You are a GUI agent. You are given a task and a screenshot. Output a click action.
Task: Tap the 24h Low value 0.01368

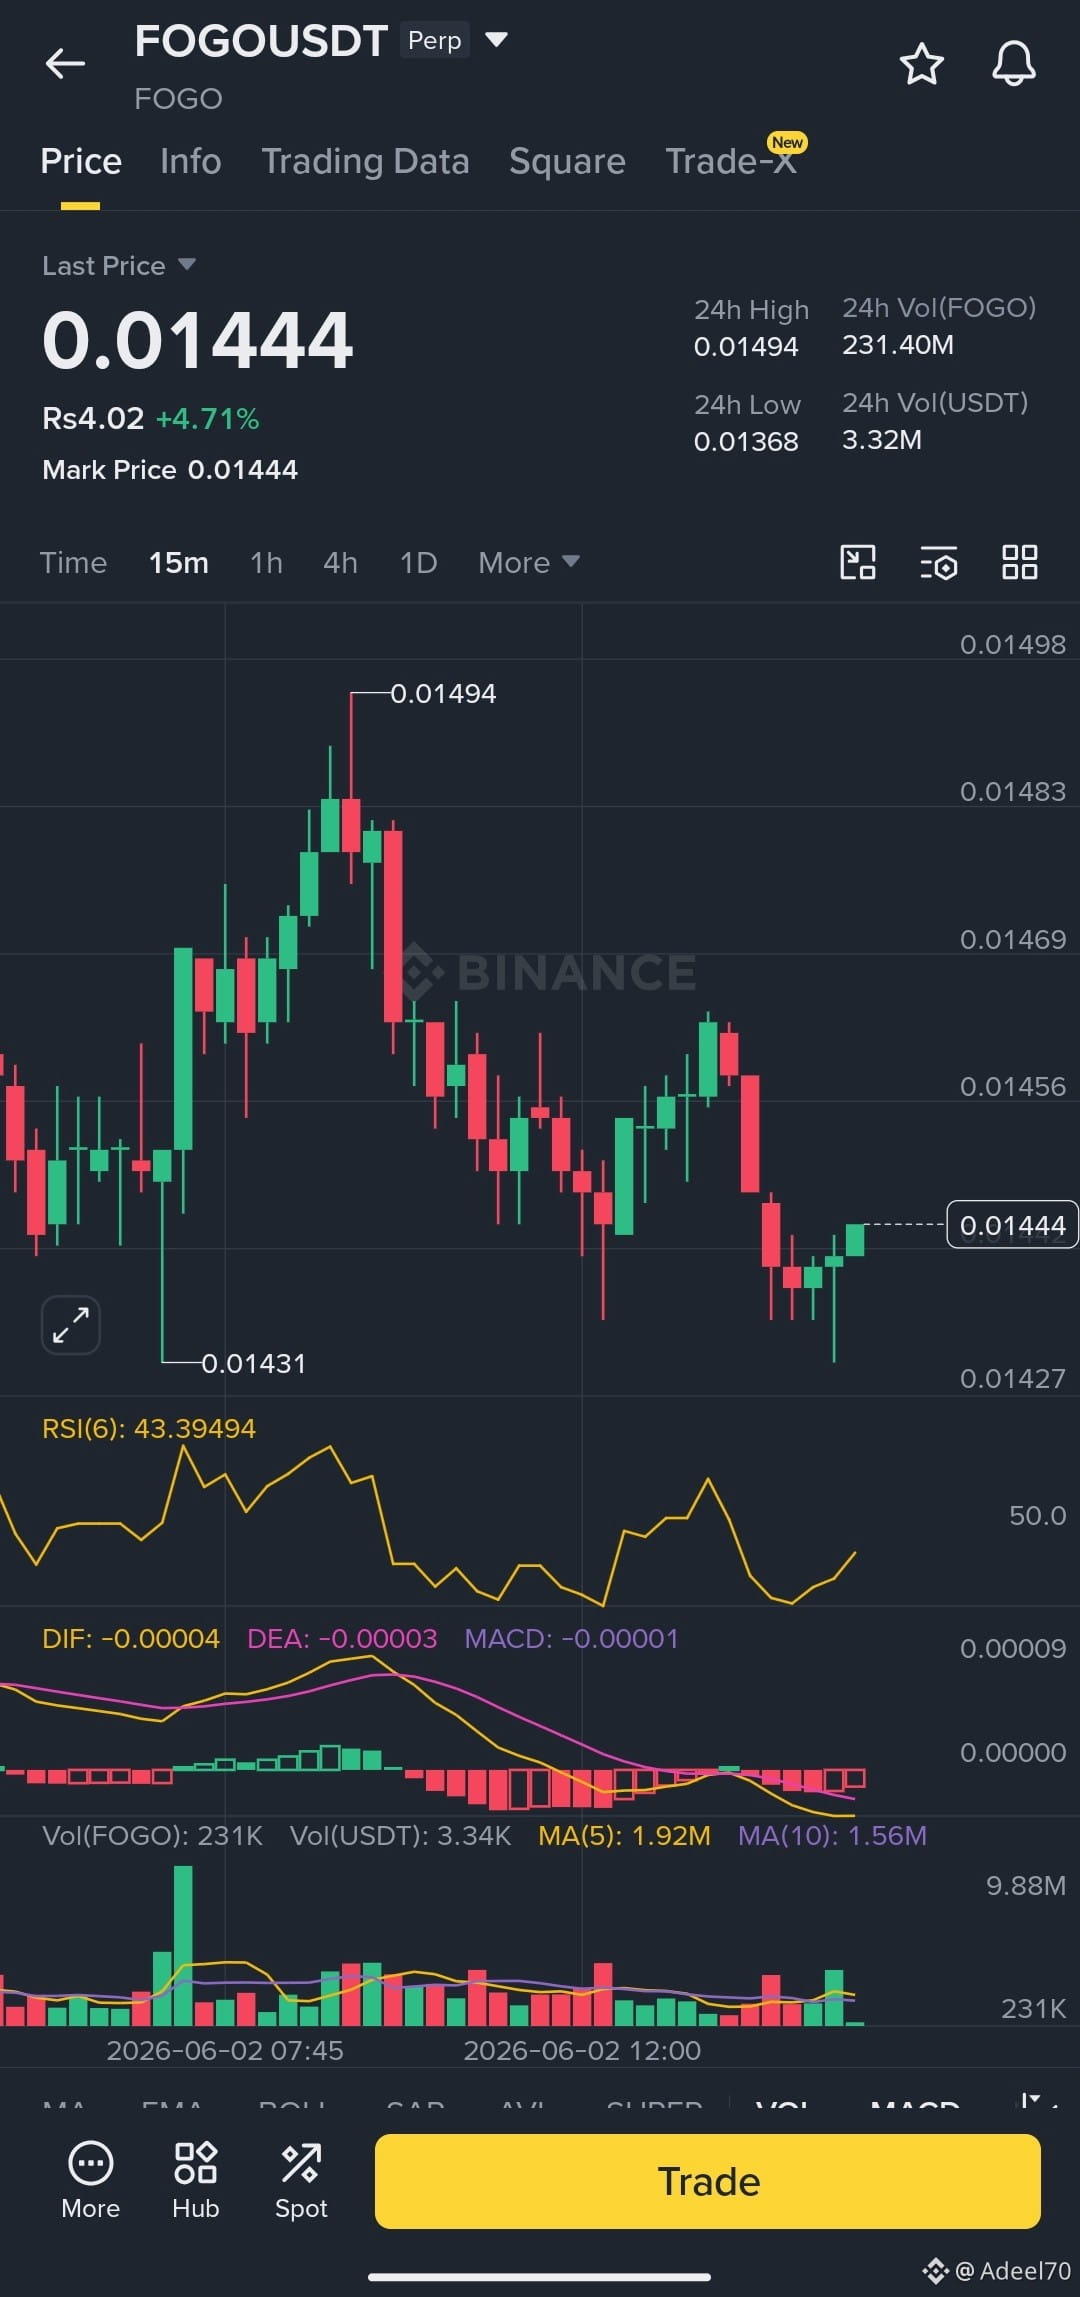[x=746, y=442]
